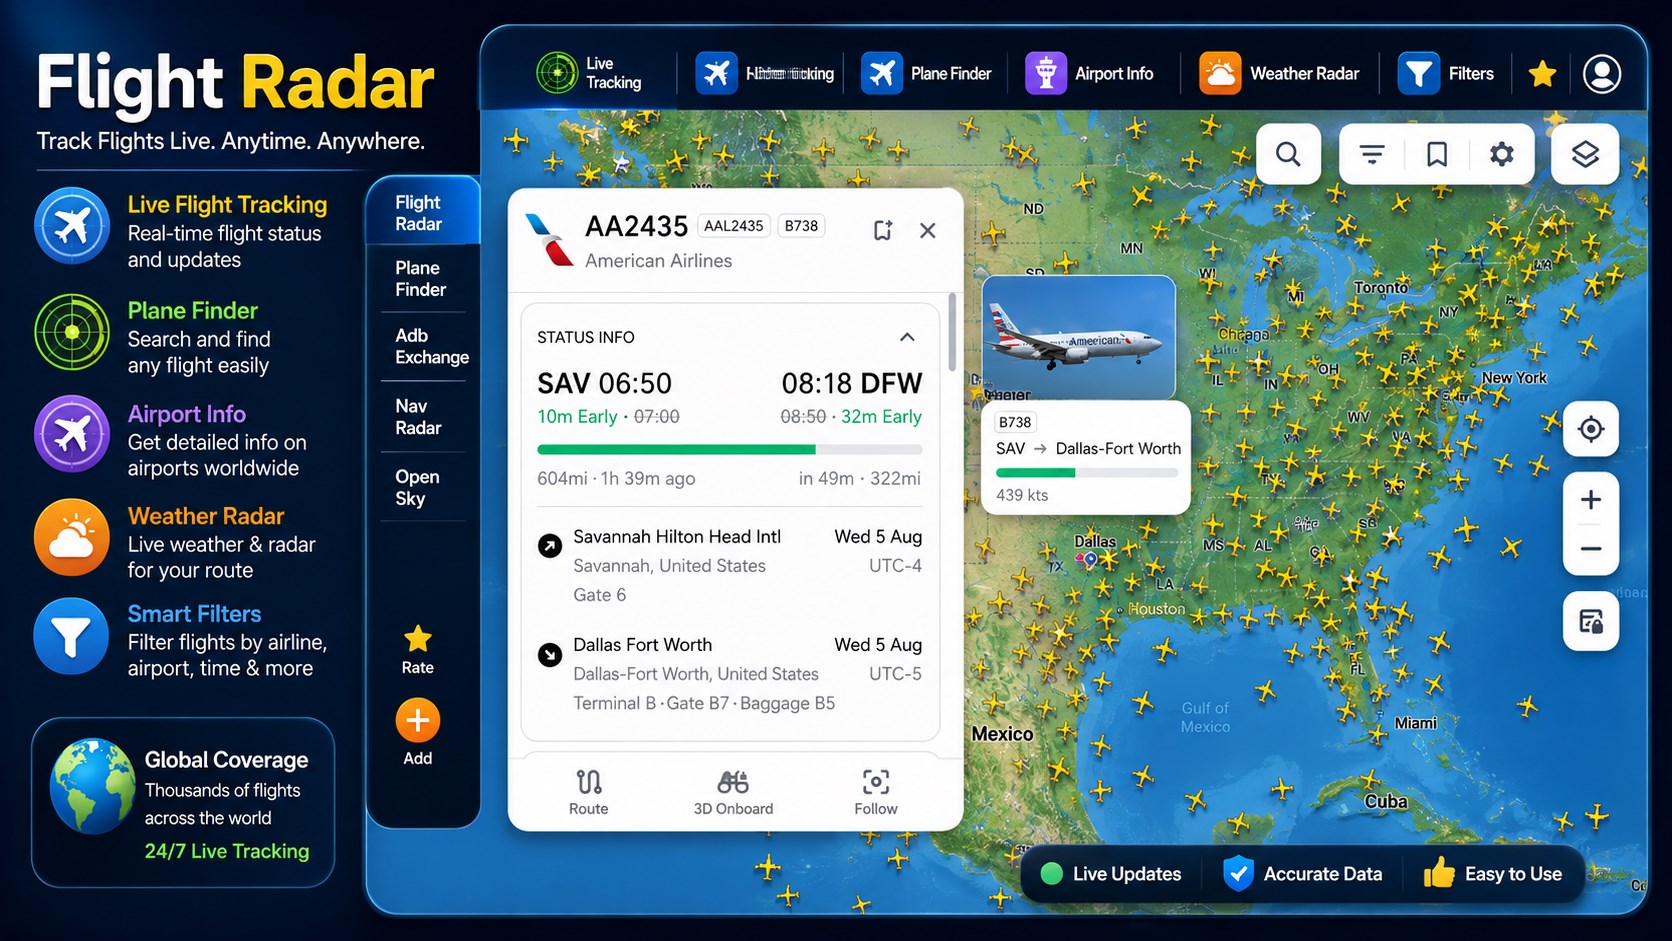Click the AAL2435 callsign badge
The width and height of the screenshot is (1672, 941).
(x=733, y=226)
